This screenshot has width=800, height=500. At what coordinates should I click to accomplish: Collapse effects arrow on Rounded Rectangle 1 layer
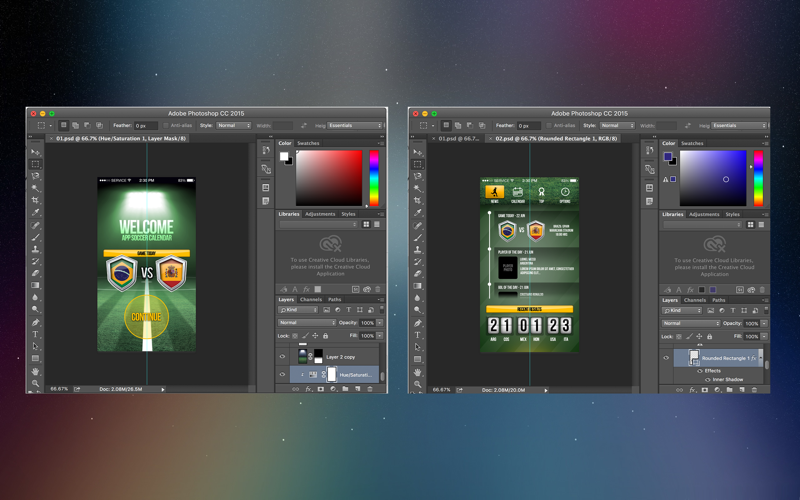(760, 358)
